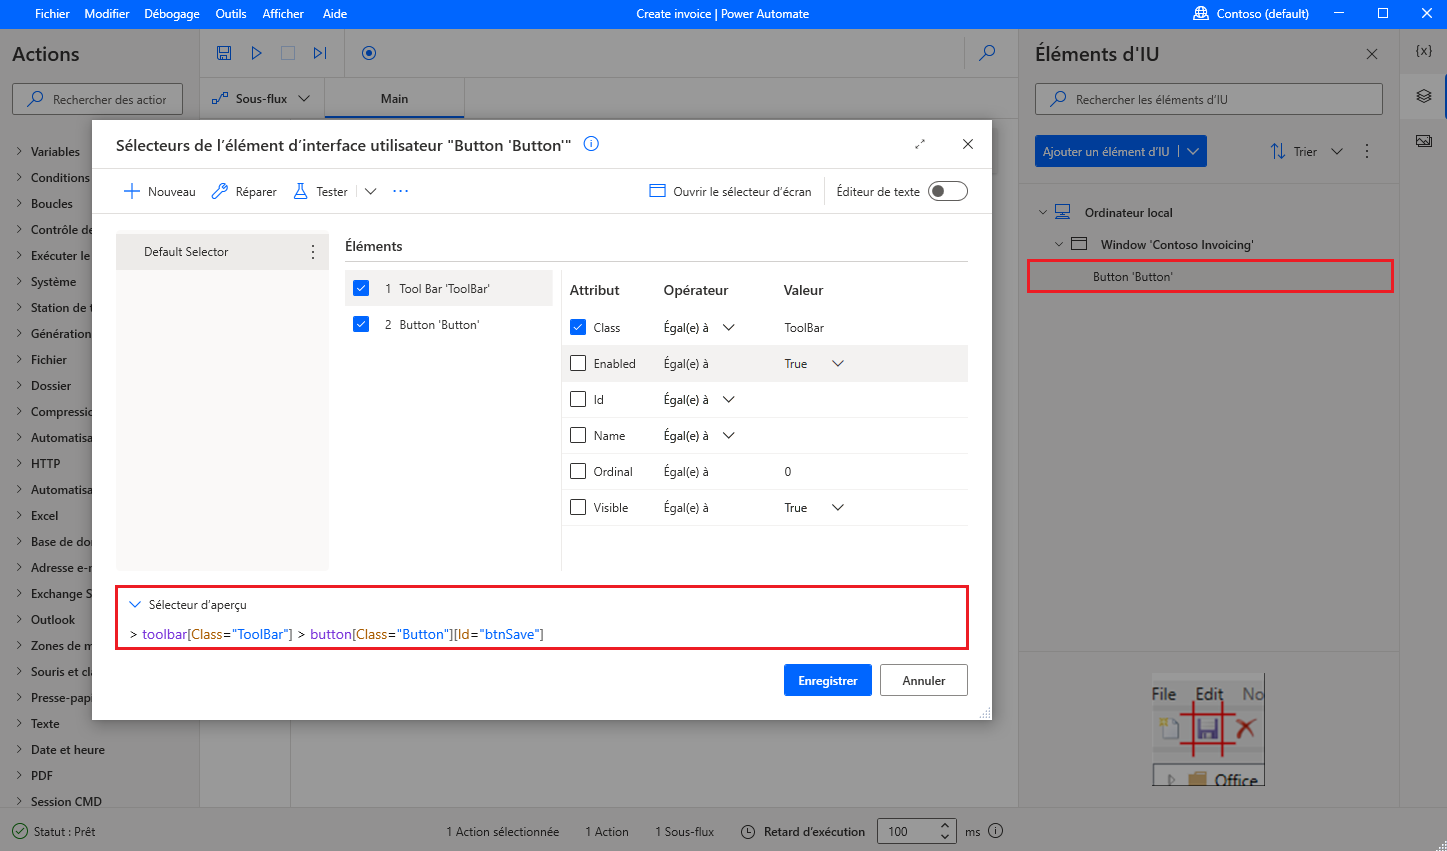
Task: Click Tester to test the selector
Action: tap(320, 191)
